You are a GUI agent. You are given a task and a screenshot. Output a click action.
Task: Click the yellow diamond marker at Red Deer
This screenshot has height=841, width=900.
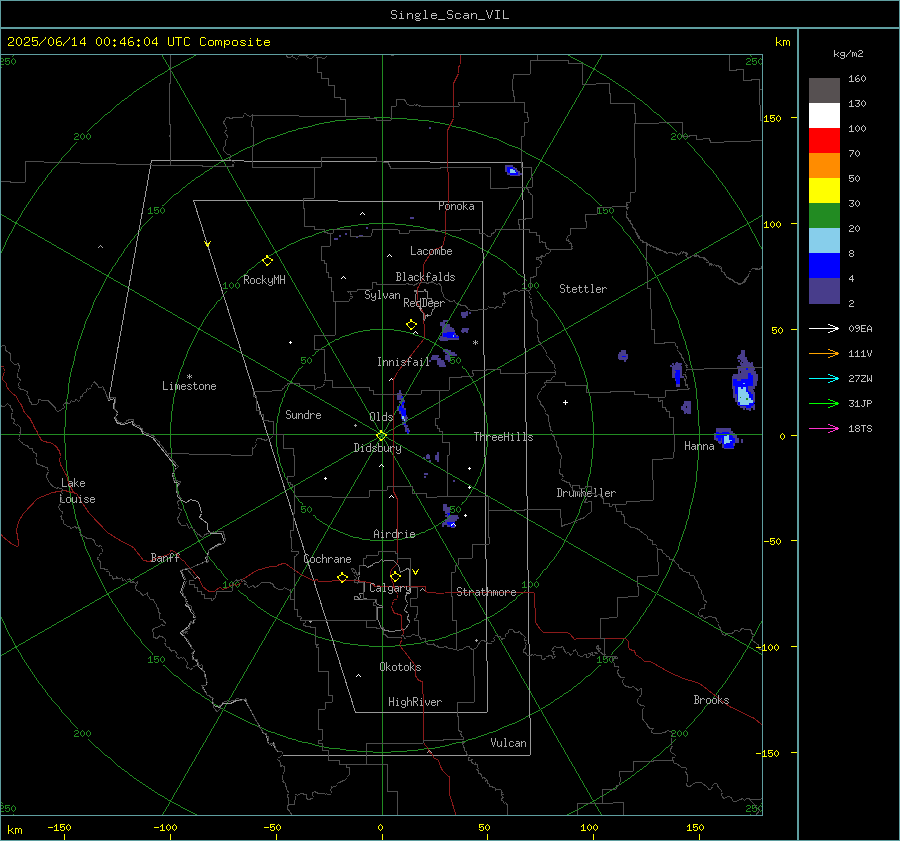[411, 325]
